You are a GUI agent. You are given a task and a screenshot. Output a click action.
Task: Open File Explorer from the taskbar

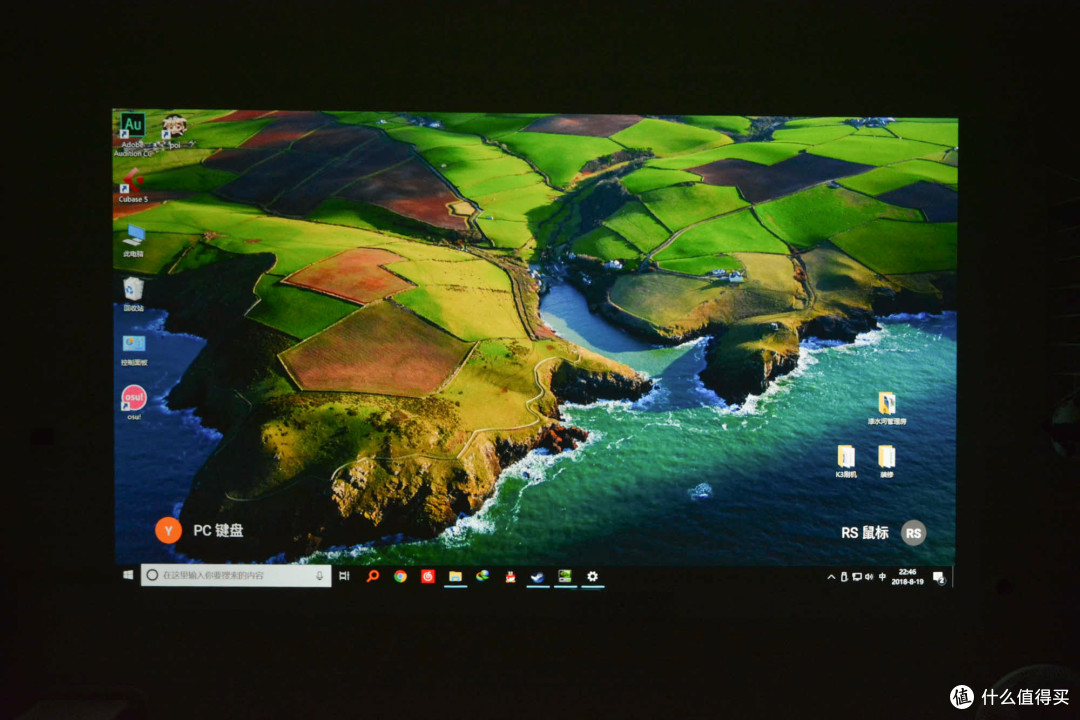coord(455,577)
